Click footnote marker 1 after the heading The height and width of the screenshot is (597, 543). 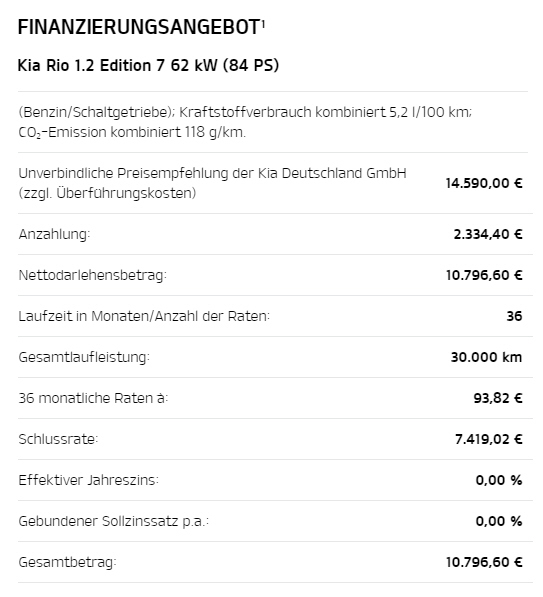point(263,25)
